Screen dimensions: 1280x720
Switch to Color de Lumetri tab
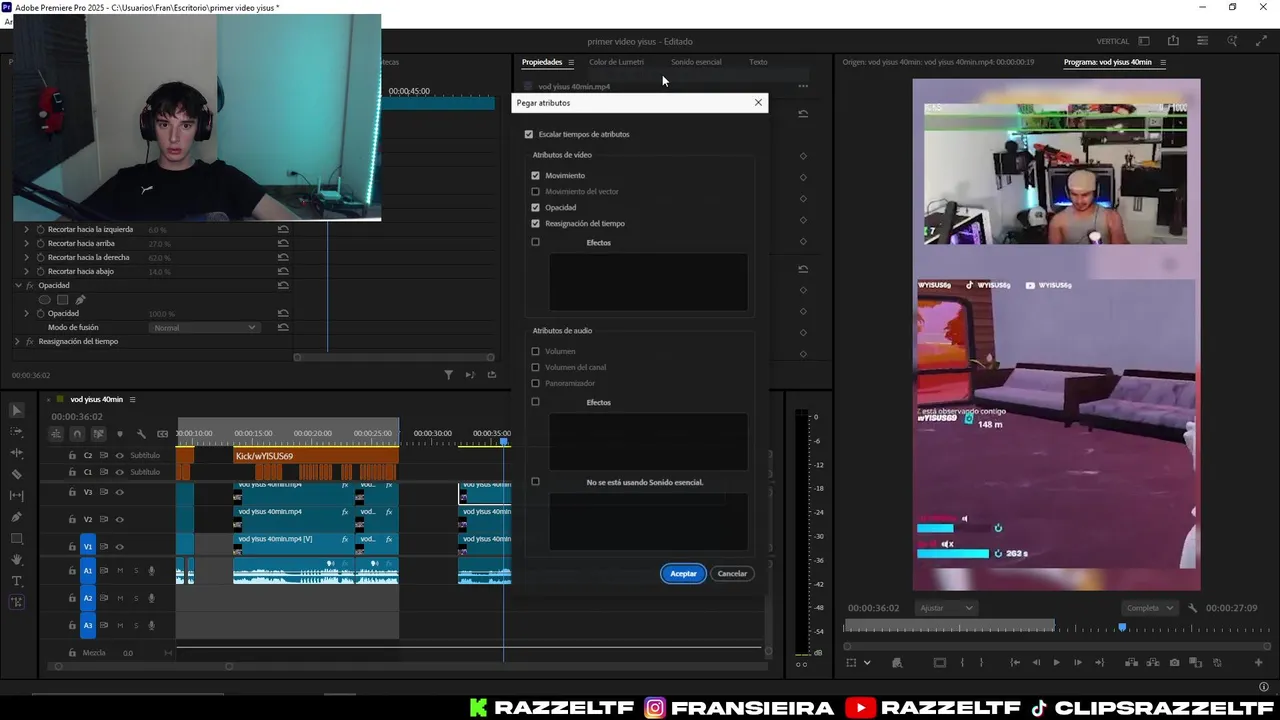(616, 62)
